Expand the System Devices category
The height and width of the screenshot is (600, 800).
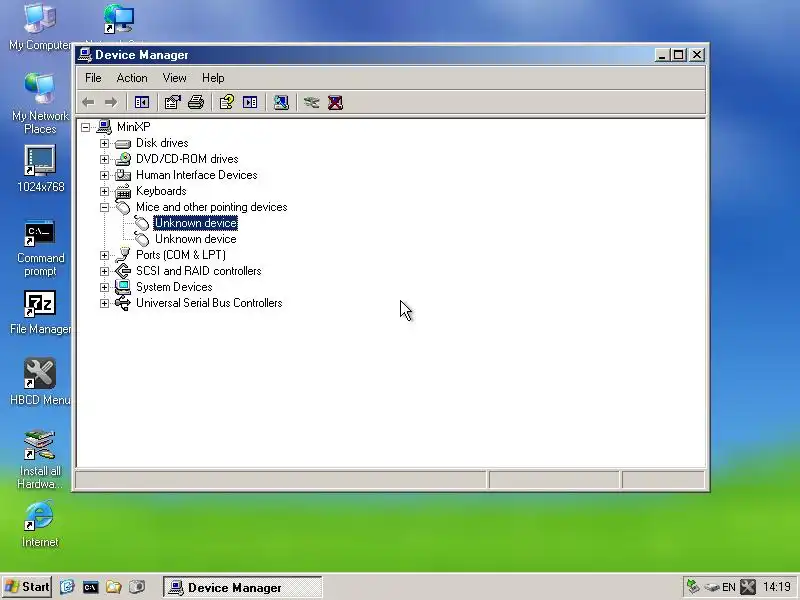tap(105, 287)
